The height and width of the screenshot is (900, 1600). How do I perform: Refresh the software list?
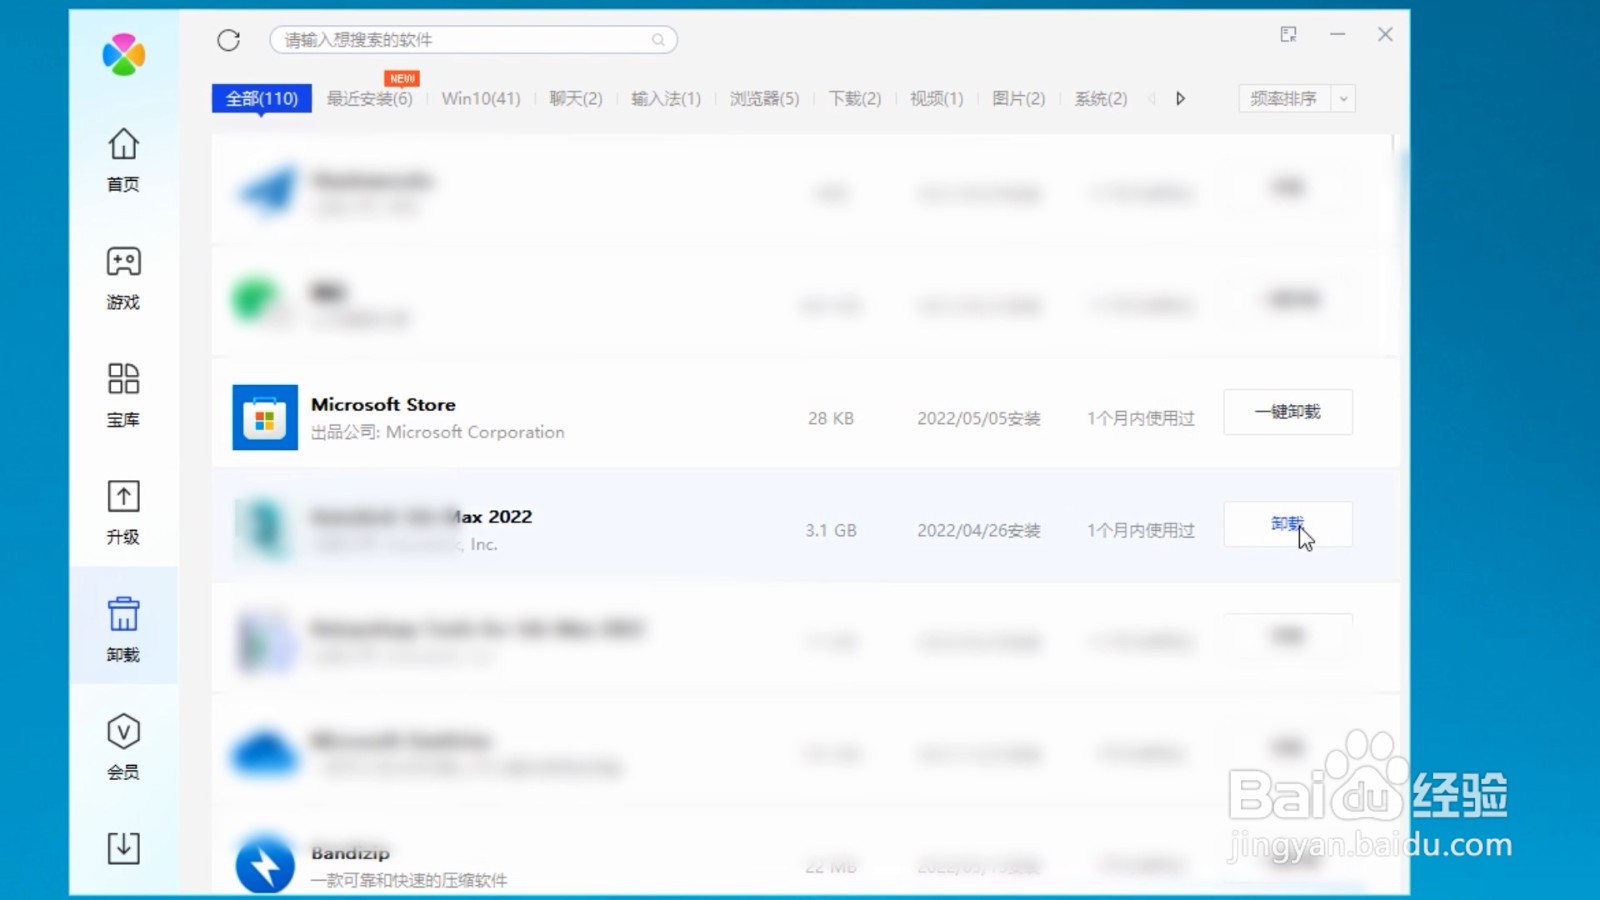coord(229,40)
